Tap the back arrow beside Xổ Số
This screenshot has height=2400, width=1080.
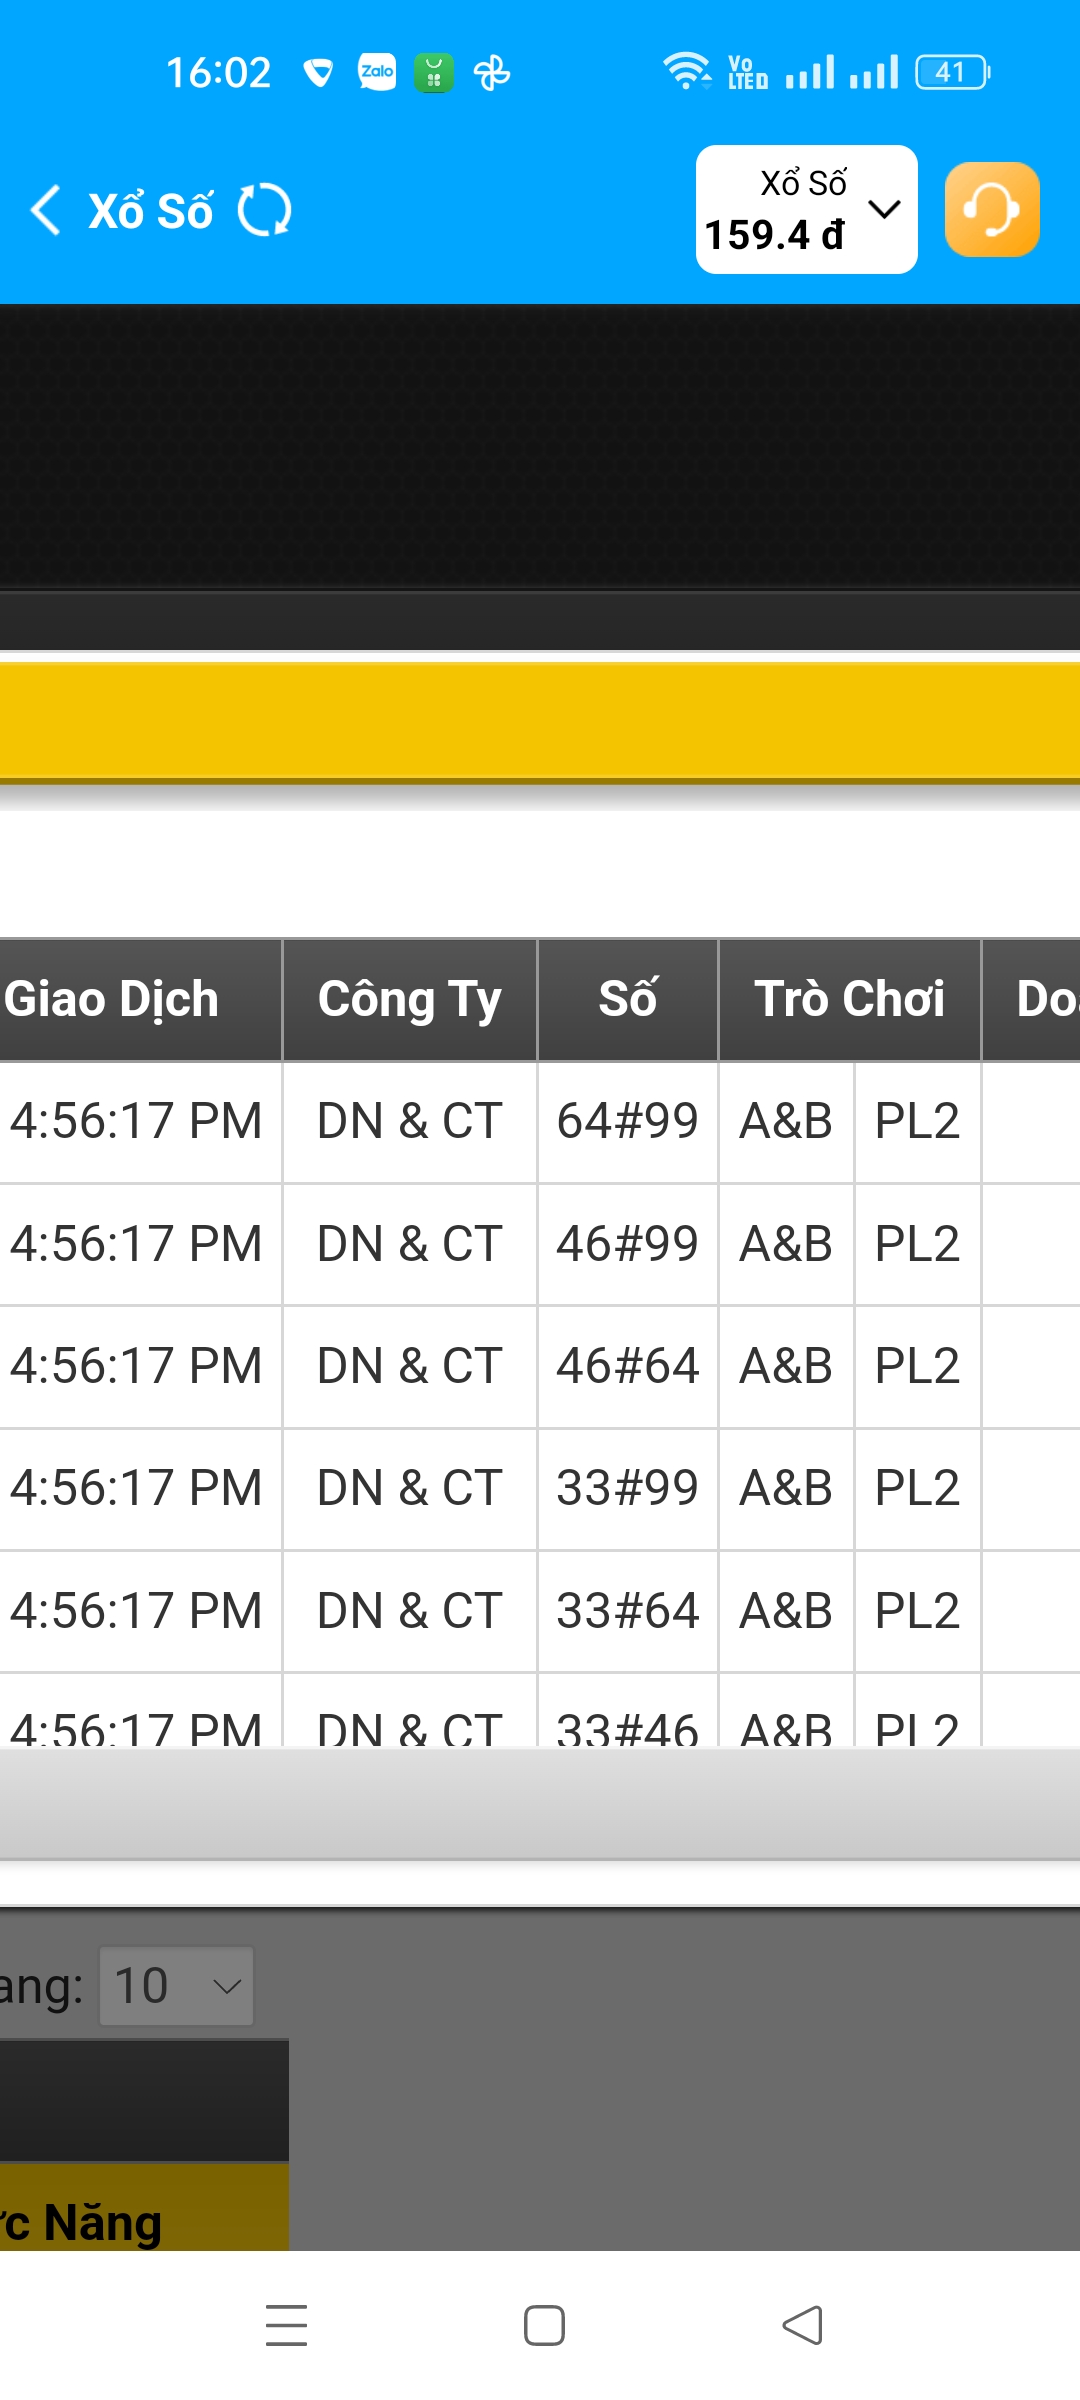tap(46, 210)
